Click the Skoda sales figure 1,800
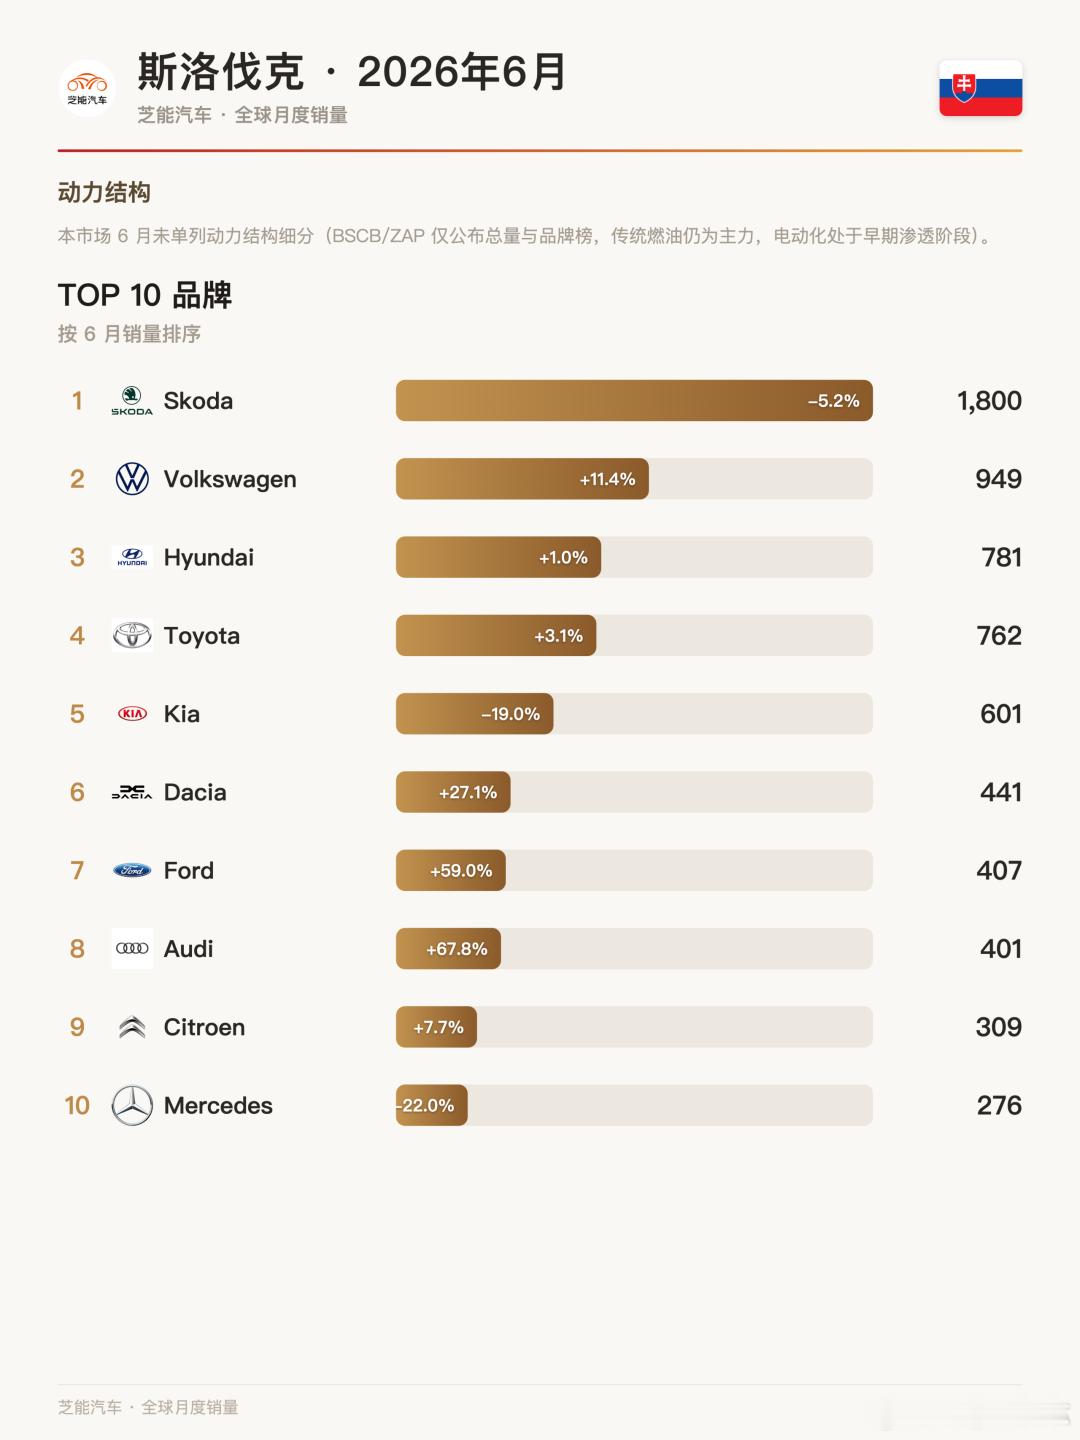1080x1440 pixels. pyautogui.click(x=989, y=401)
